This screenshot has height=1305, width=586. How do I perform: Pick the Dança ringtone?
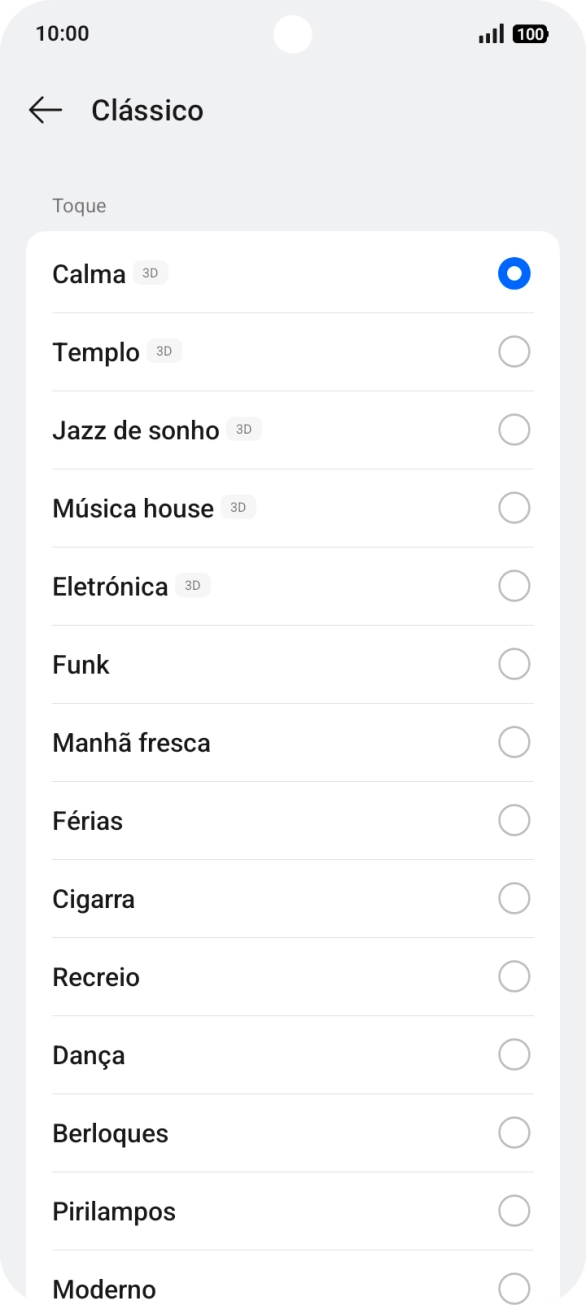(x=514, y=1054)
